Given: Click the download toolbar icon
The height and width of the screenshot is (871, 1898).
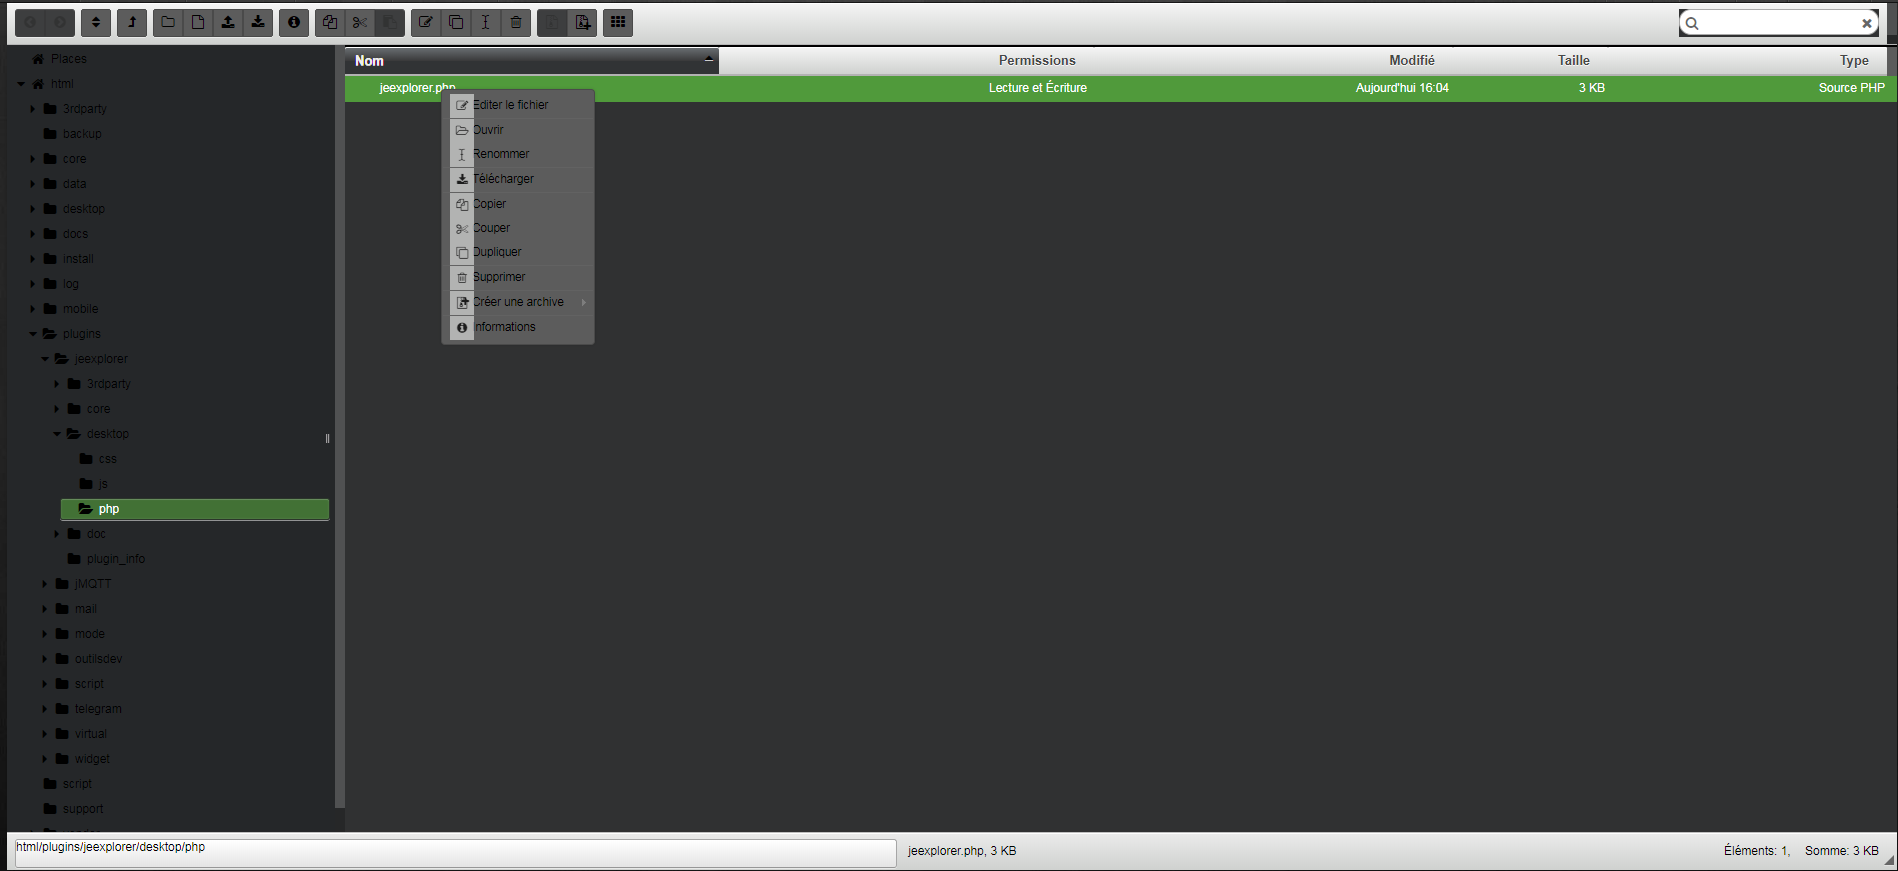Looking at the screenshot, I should click(x=258, y=22).
